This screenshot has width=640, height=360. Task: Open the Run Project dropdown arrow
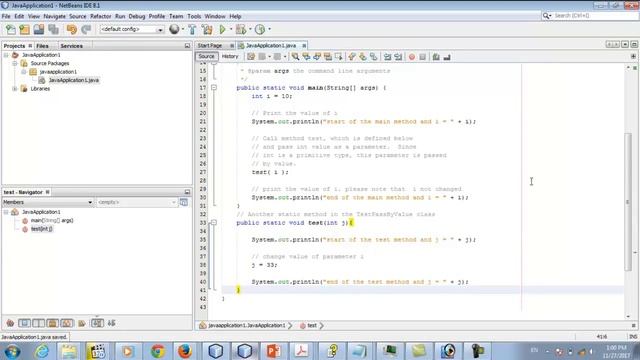[x=231, y=29]
